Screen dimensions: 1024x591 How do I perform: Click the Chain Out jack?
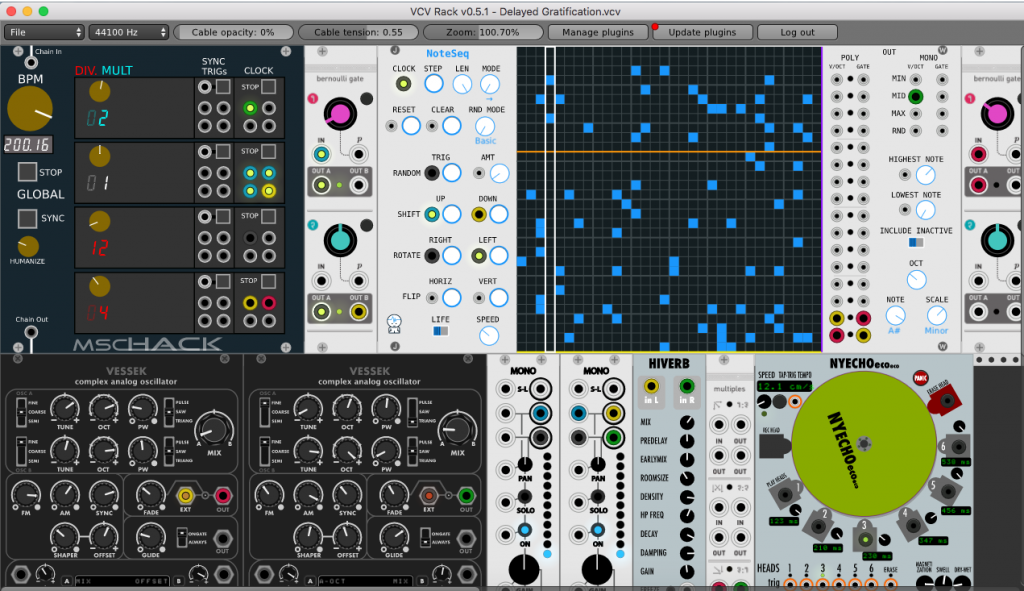point(31,332)
